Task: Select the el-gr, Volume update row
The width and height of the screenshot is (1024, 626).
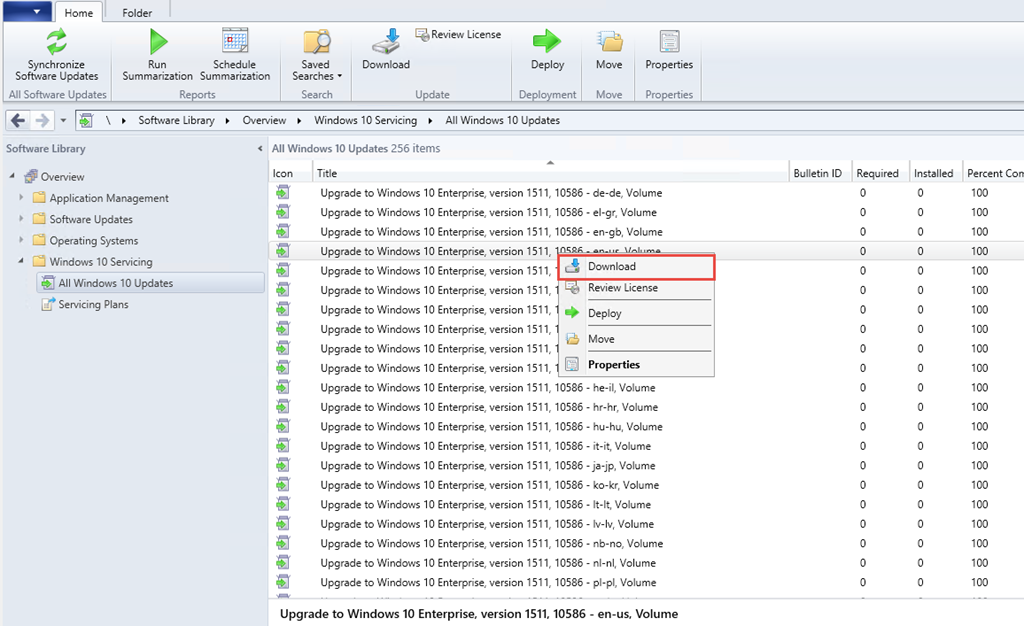Action: [x=646, y=212]
